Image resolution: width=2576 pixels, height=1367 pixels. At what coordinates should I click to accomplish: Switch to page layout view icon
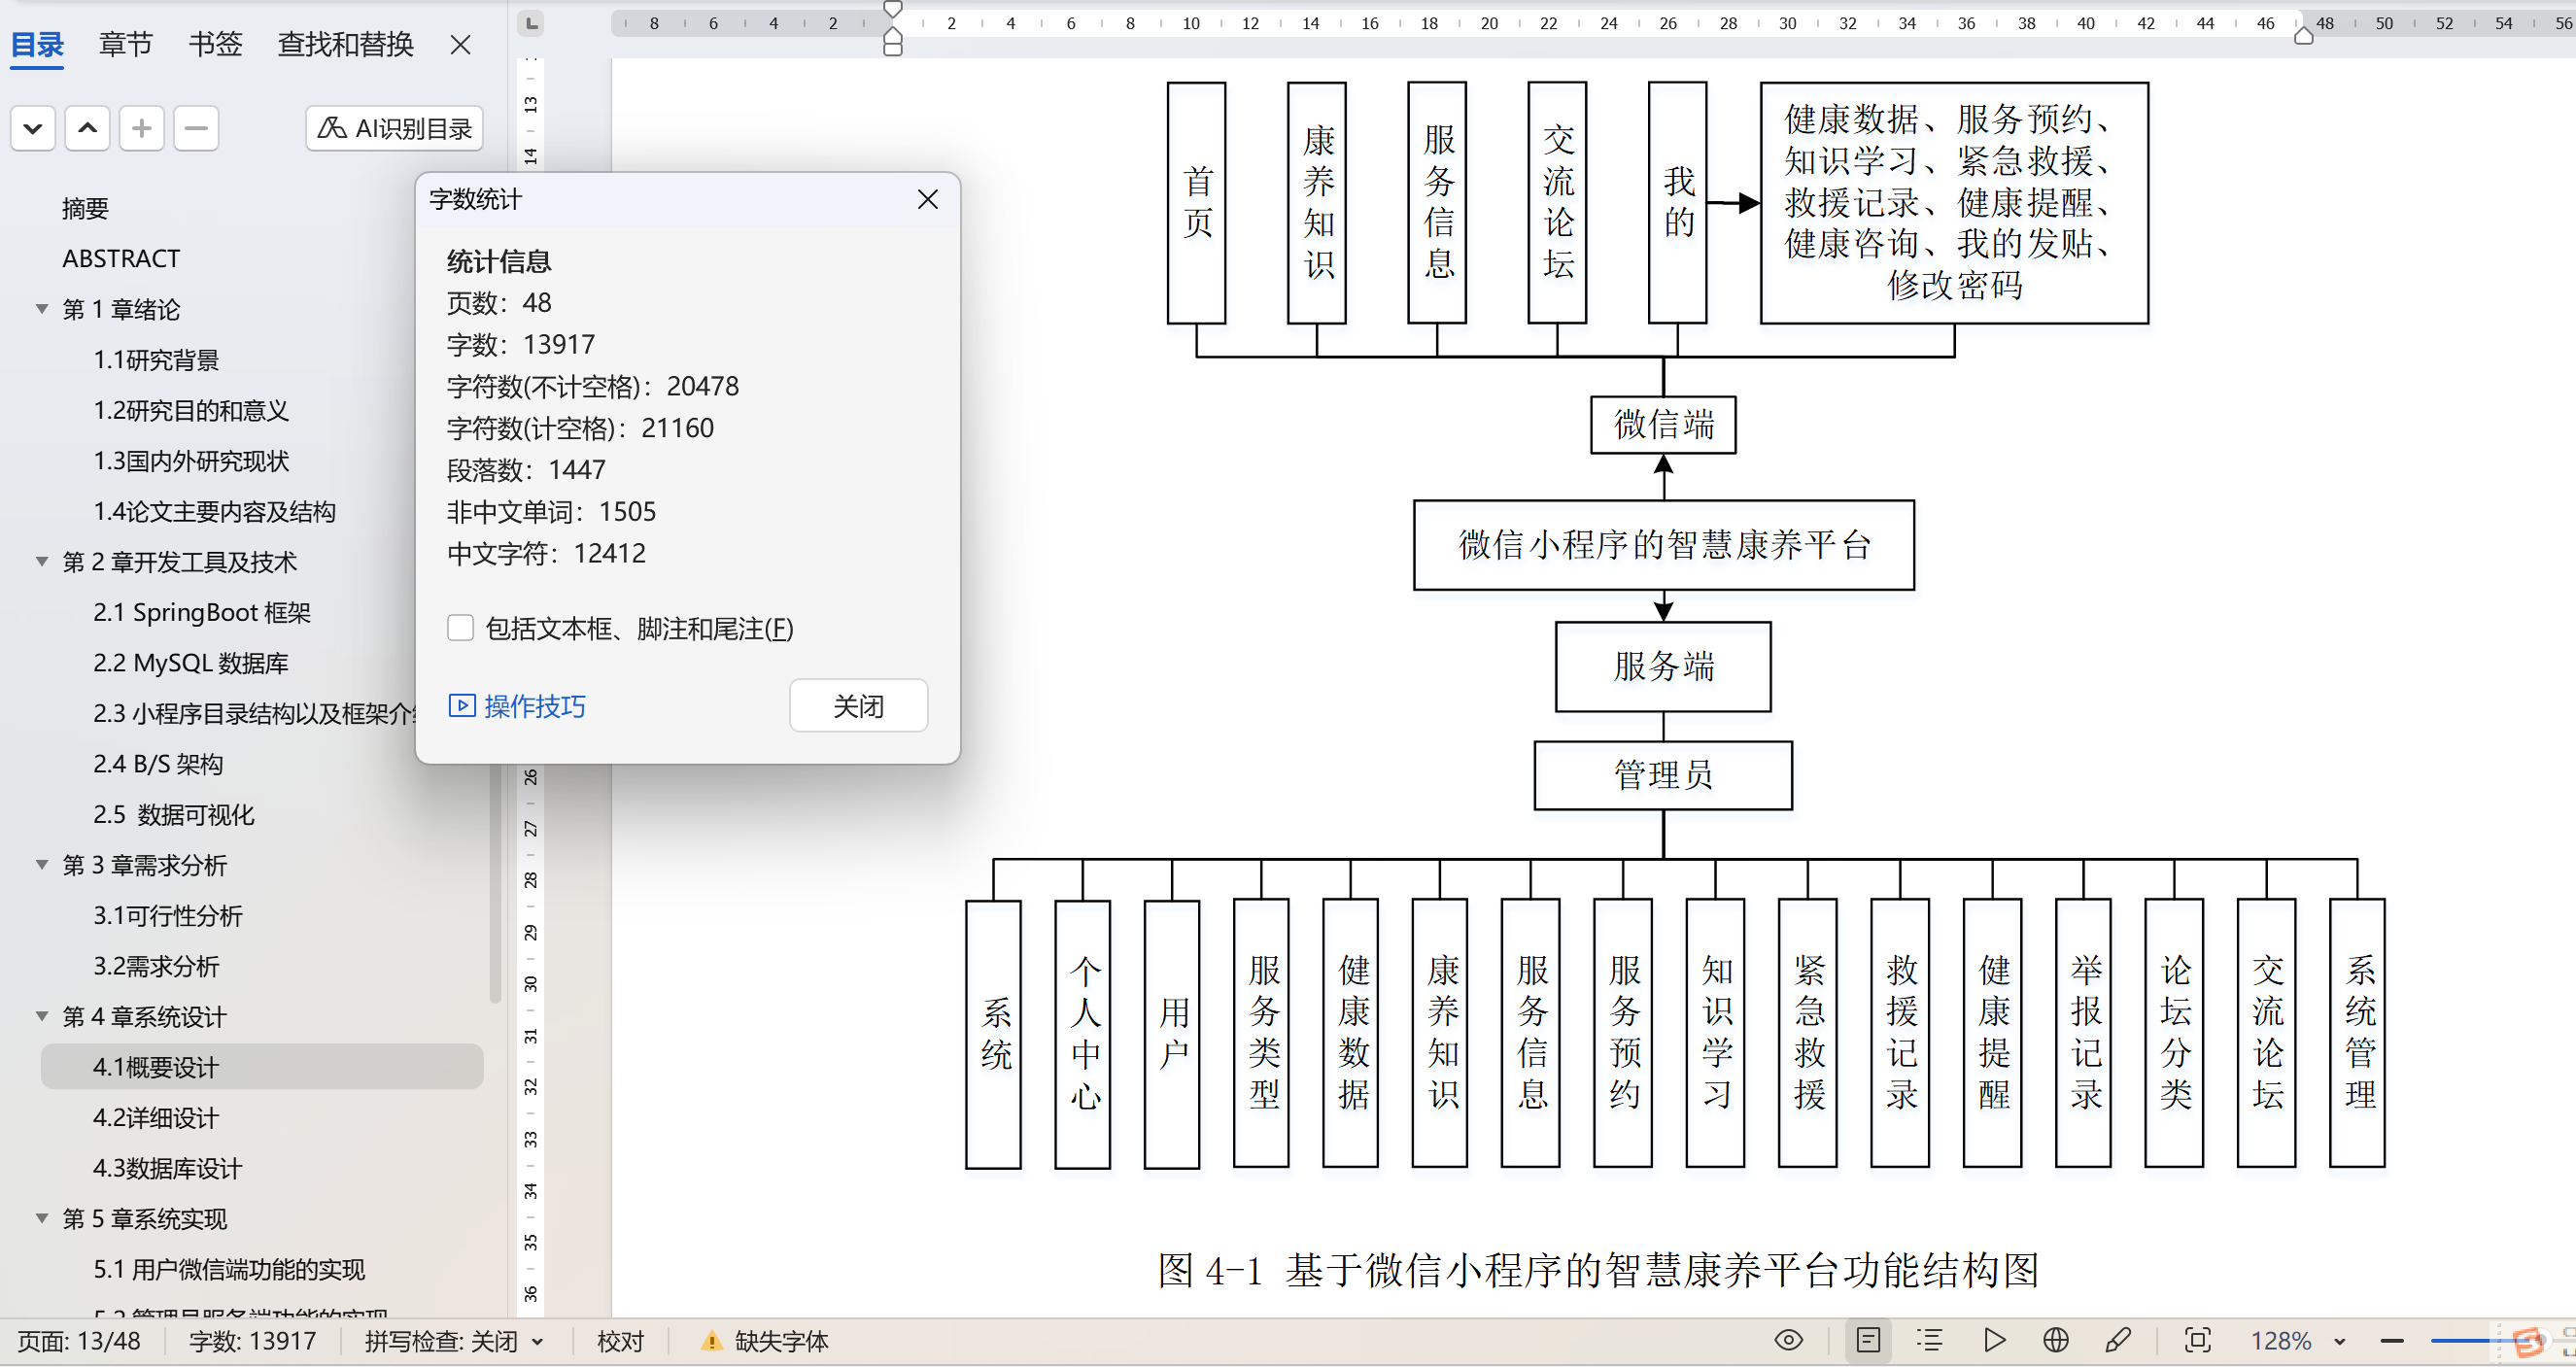tap(1867, 1340)
